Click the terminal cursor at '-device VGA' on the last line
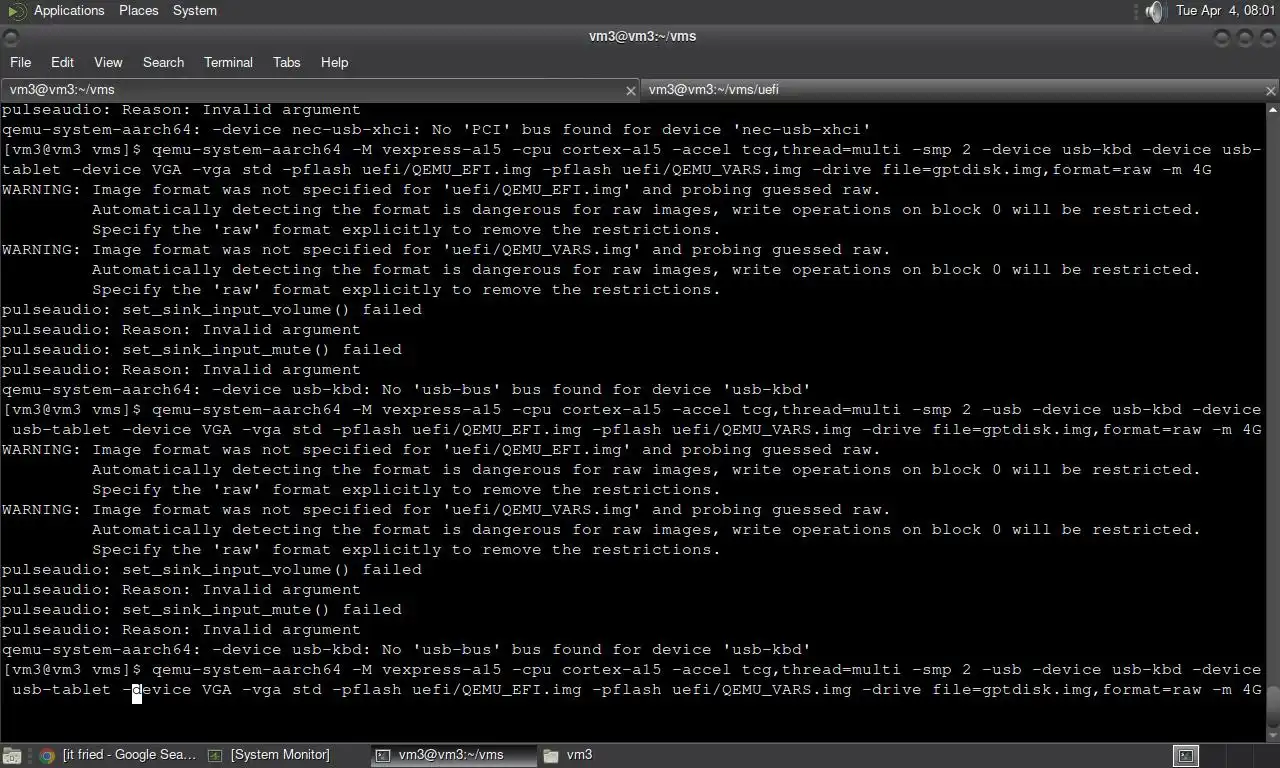Viewport: 1280px width, 768px height. point(137,690)
